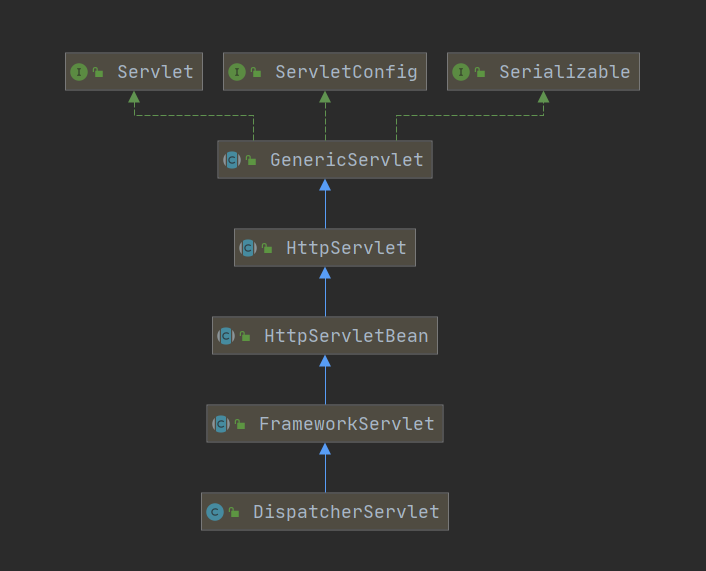Click the public lock icon on Servlet

click(98, 72)
